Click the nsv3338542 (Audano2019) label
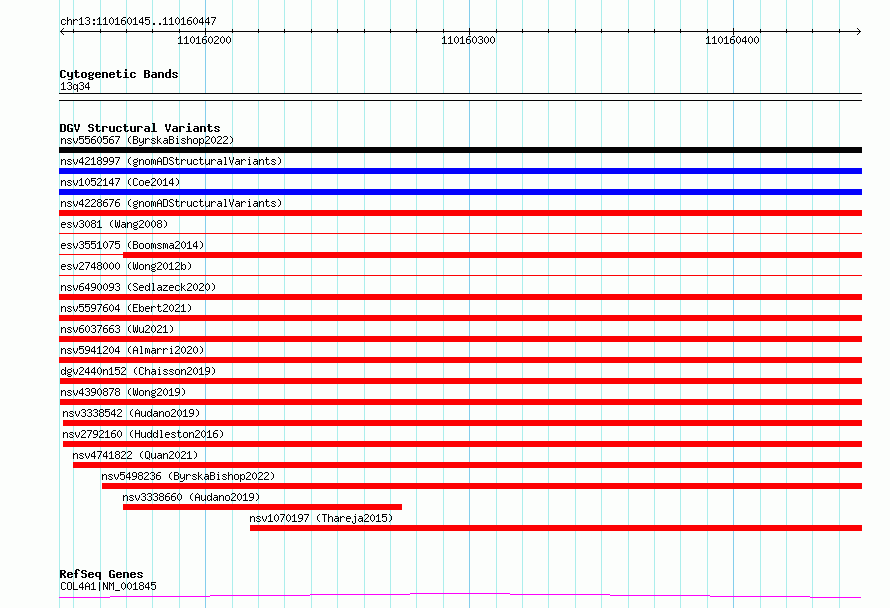This screenshot has width=890, height=608. (x=131, y=413)
